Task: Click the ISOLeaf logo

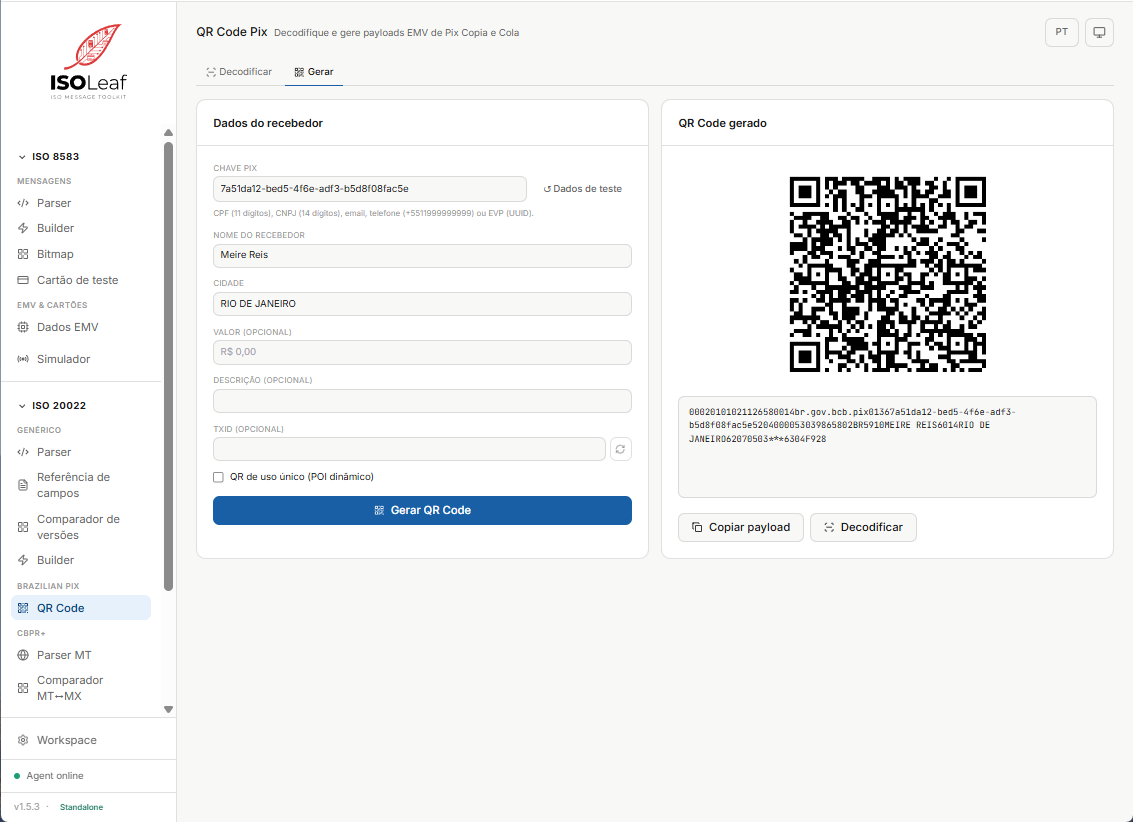Action: point(89,61)
